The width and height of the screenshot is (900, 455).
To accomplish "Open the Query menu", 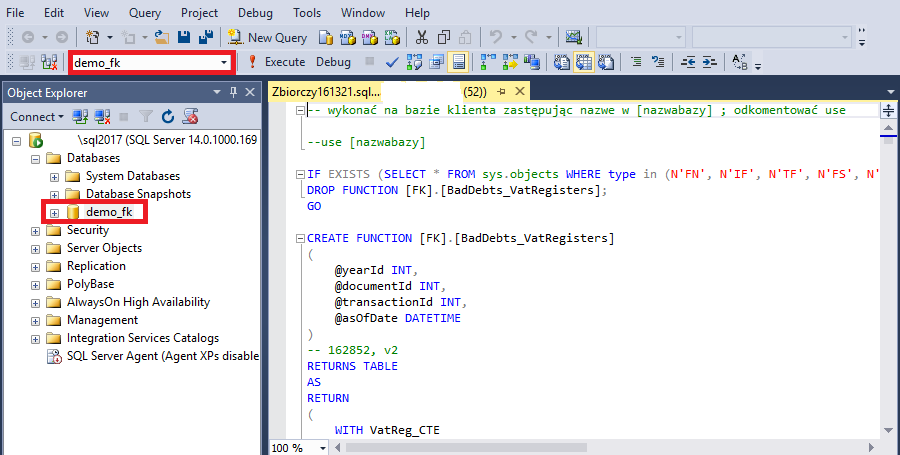I will pos(145,13).
